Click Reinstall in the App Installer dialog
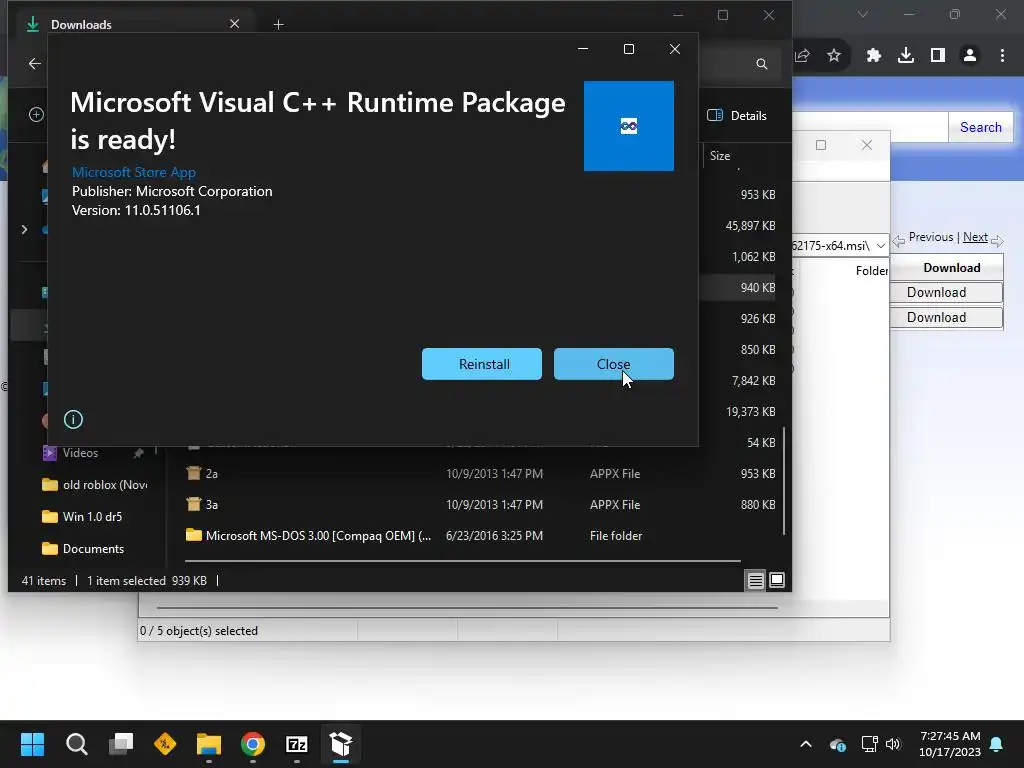 point(482,364)
